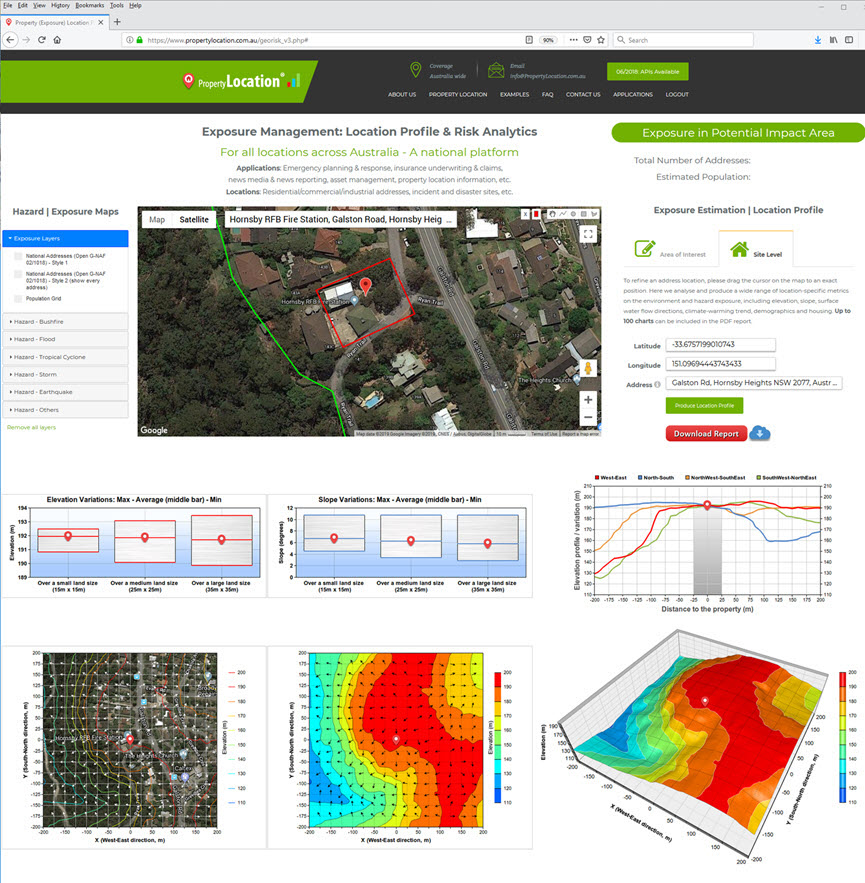Select the circle drawing tool on the map
Image resolution: width=865 pixels, height=883 pixels.
click(x=573, y=214)
